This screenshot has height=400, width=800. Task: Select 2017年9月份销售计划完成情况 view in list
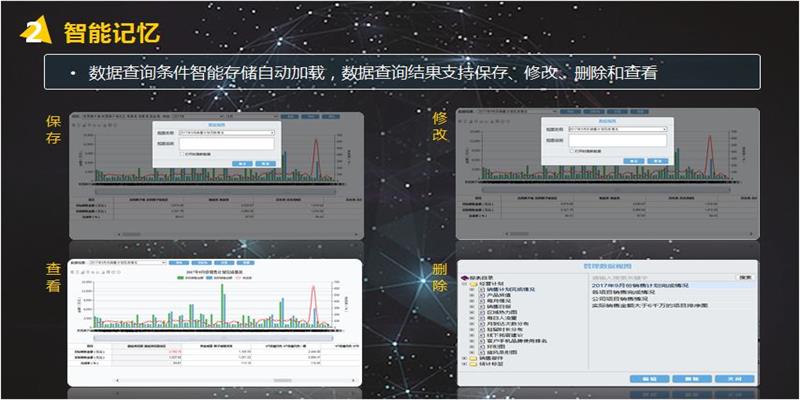tap(637, 284)
